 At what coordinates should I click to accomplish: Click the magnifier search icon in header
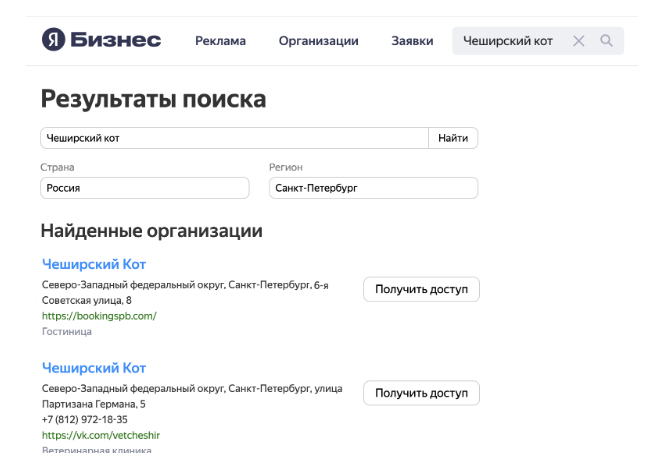point(606,40)
